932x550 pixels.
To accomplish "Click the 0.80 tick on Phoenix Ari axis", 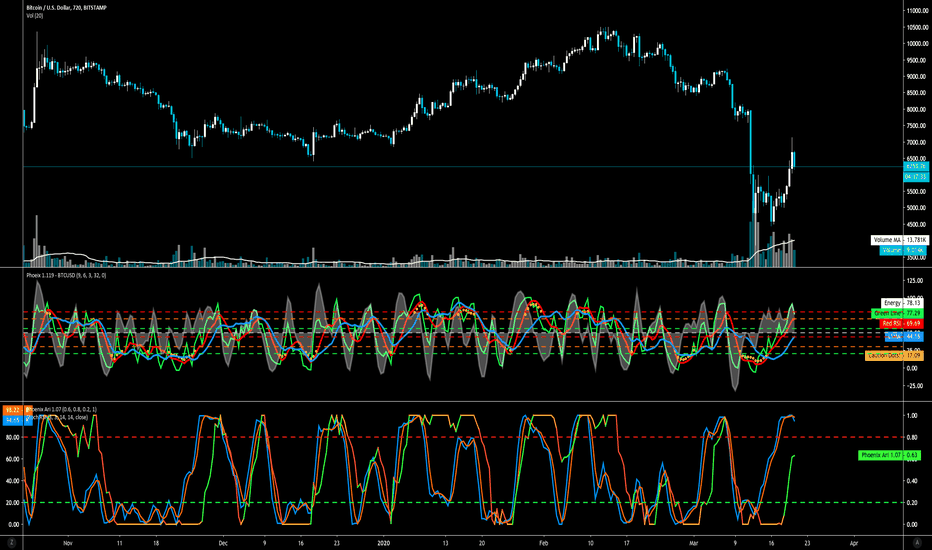I will 911,438.
